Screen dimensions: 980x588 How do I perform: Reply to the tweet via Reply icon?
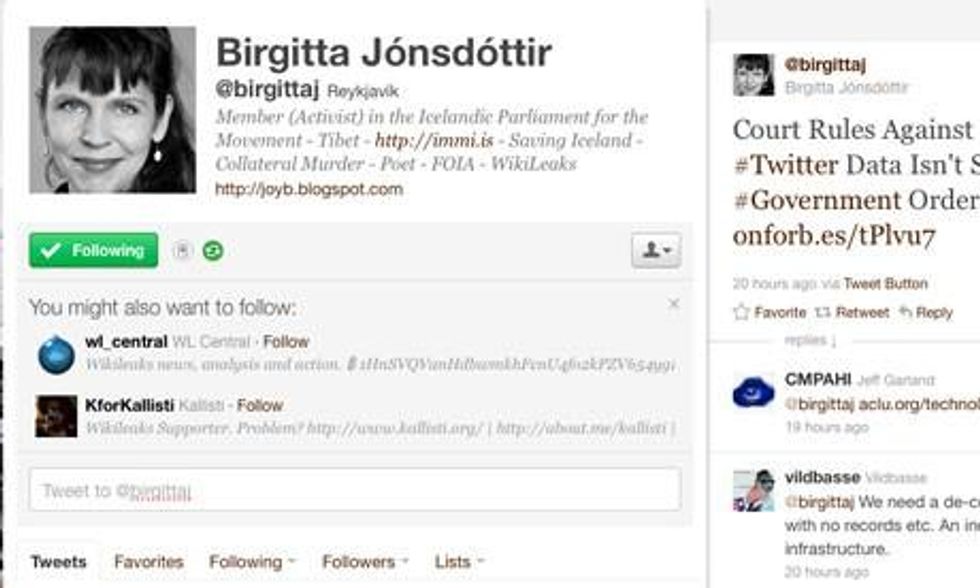tap(926, 312)
